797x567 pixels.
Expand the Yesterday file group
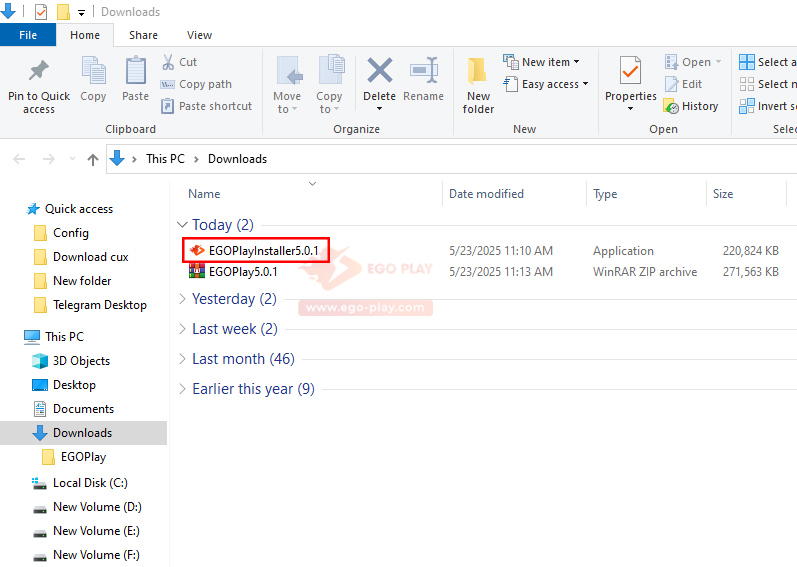[x=181, y=299]
